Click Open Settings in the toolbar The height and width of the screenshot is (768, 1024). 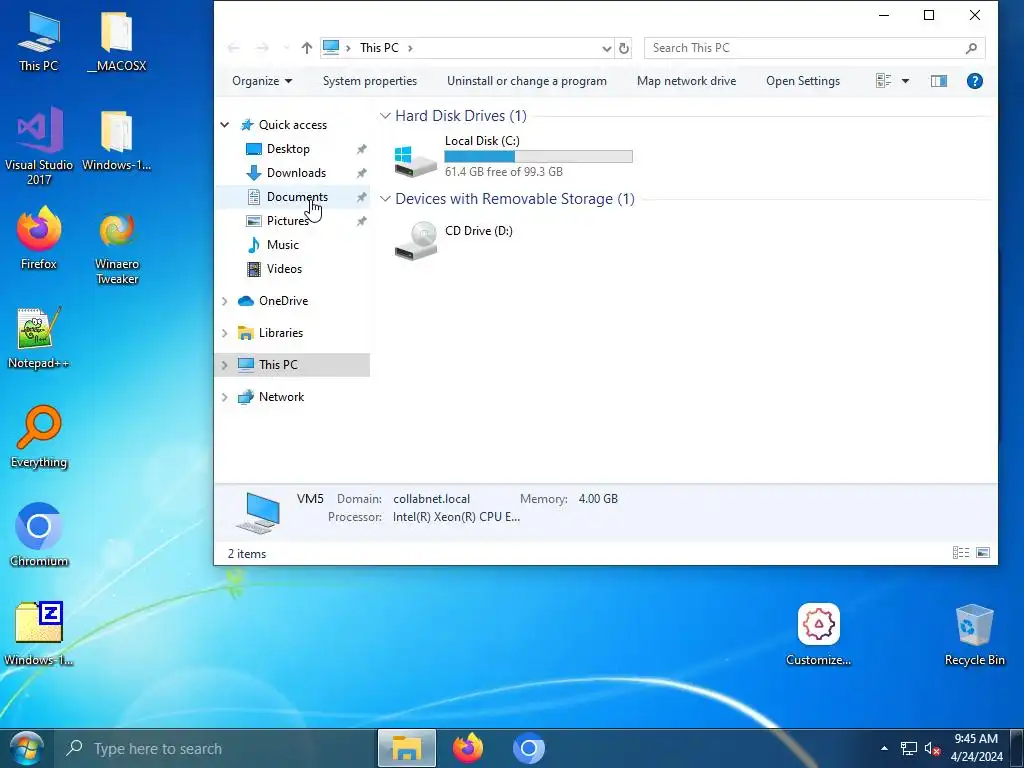[803, 81]
